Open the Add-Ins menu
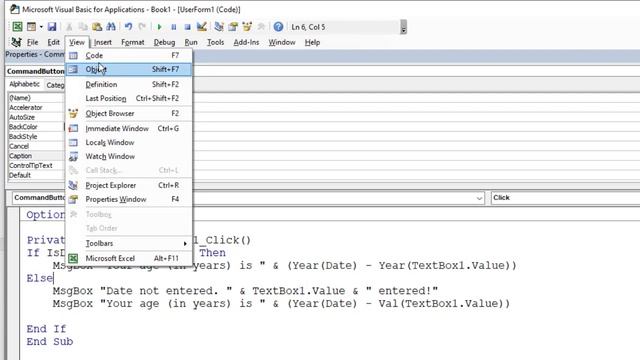Viewport: 640px width, 360px height. coord(246,42)
